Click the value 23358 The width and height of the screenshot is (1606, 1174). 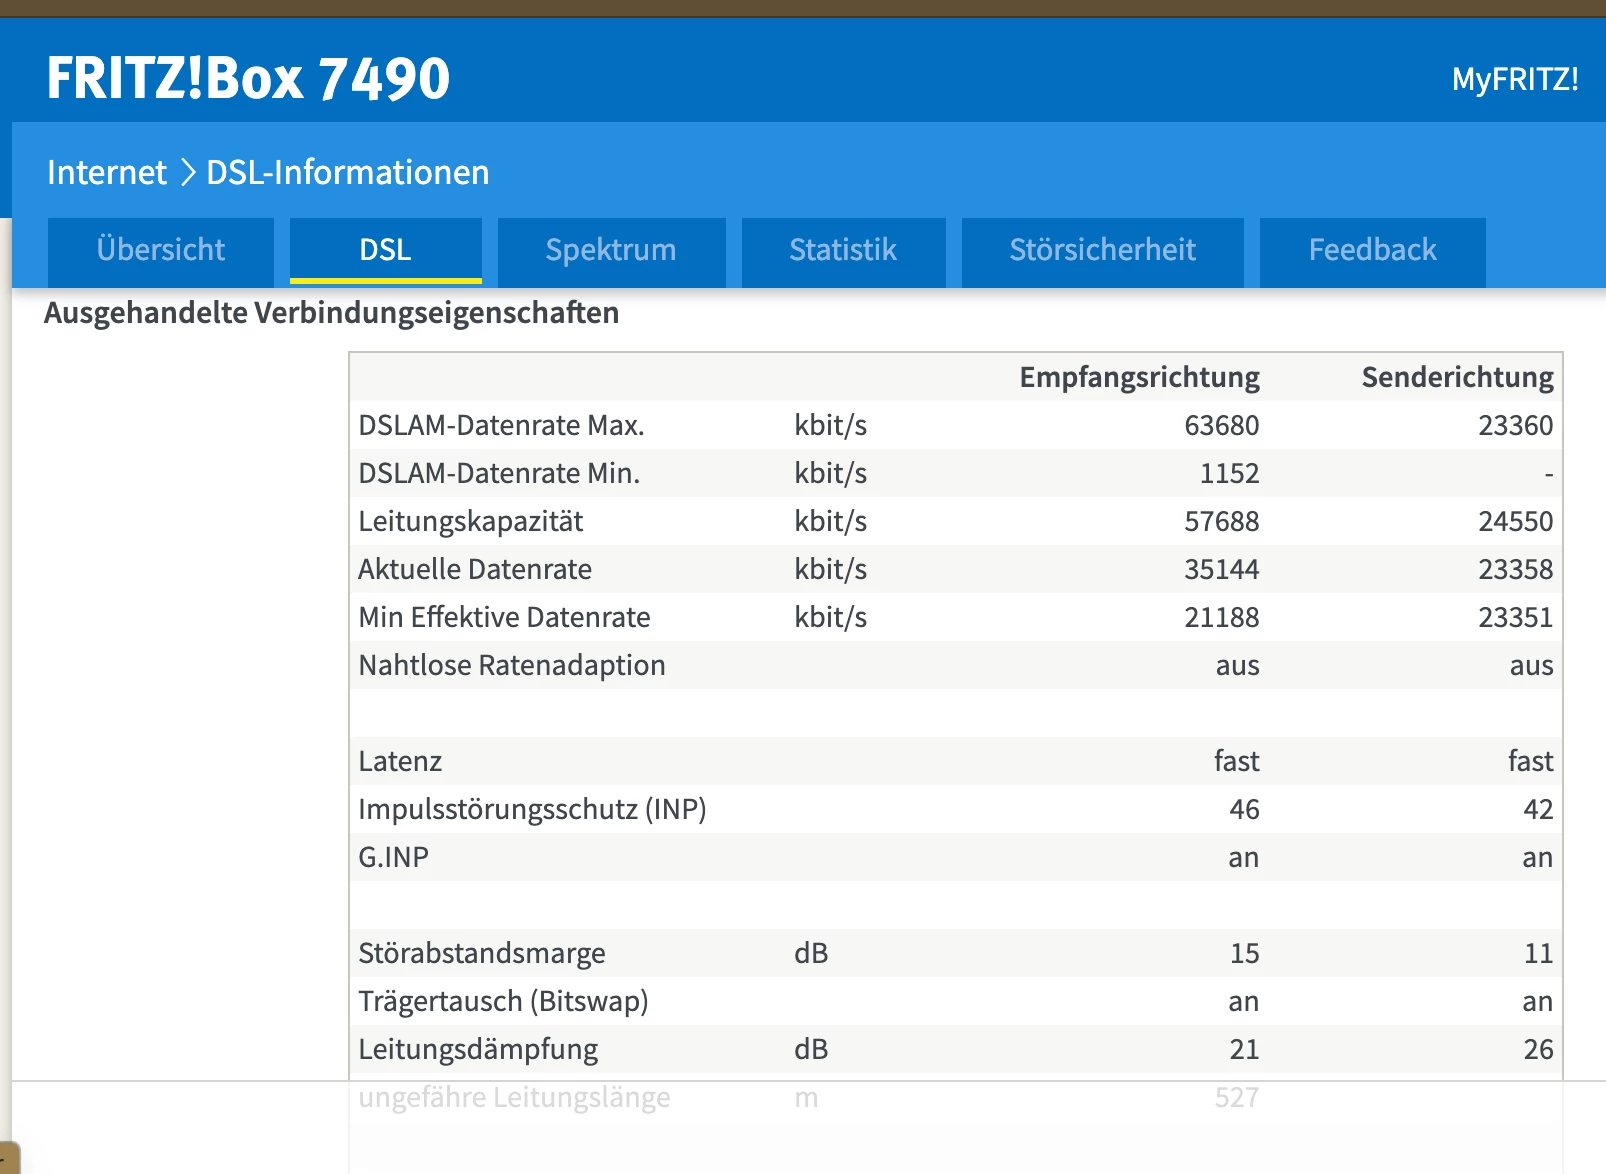(1516, 569)
